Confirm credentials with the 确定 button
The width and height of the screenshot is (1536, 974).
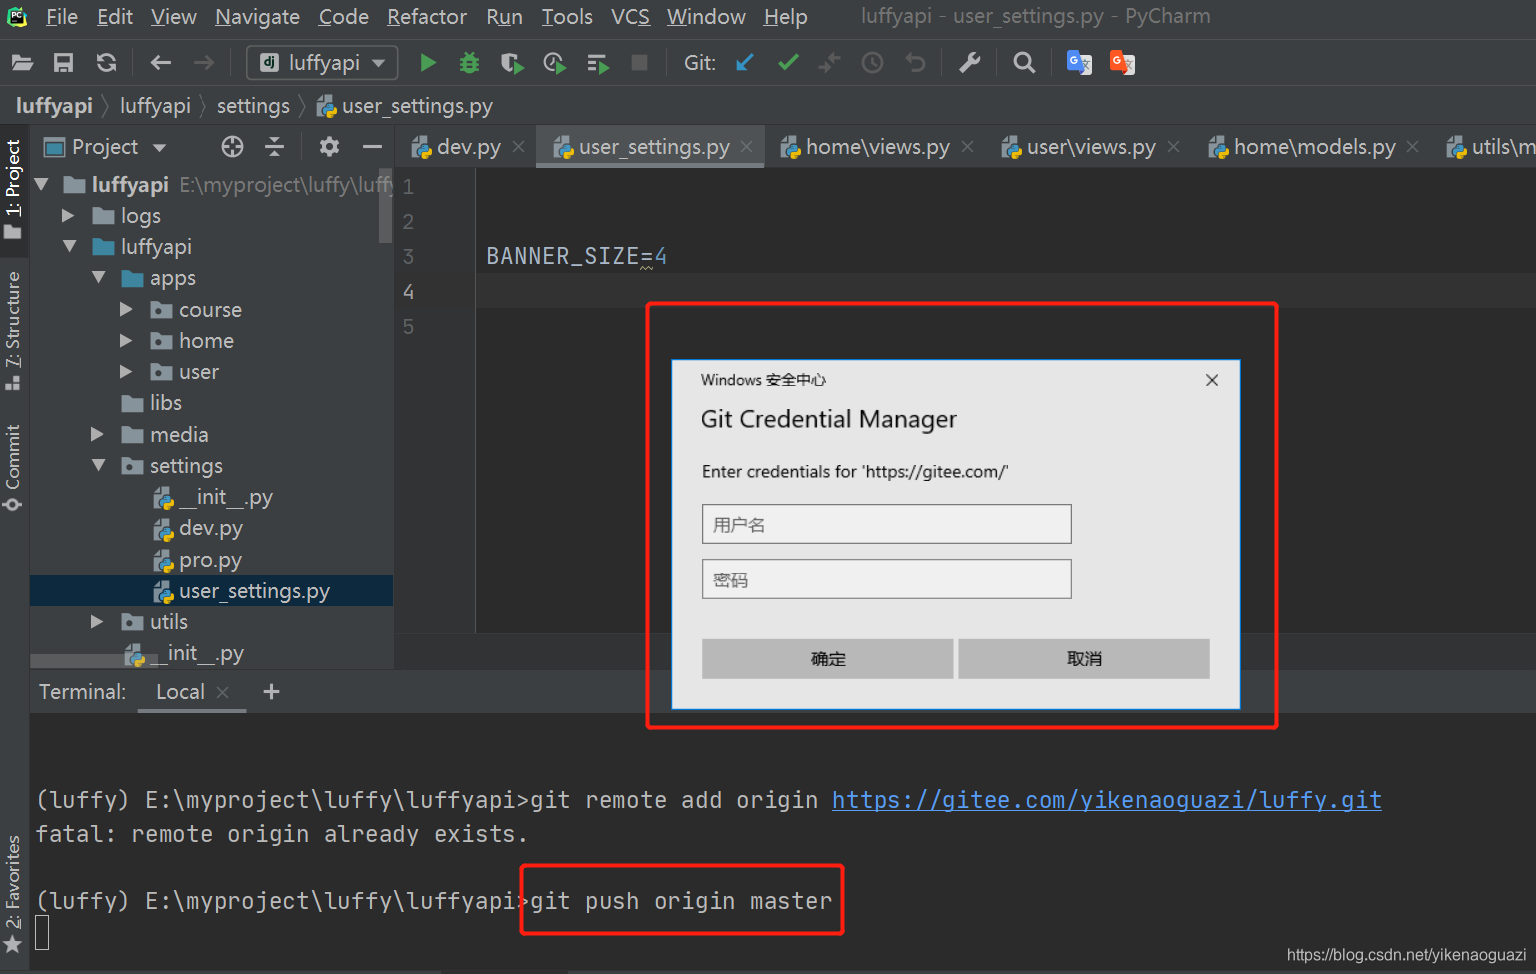(828, 658)
